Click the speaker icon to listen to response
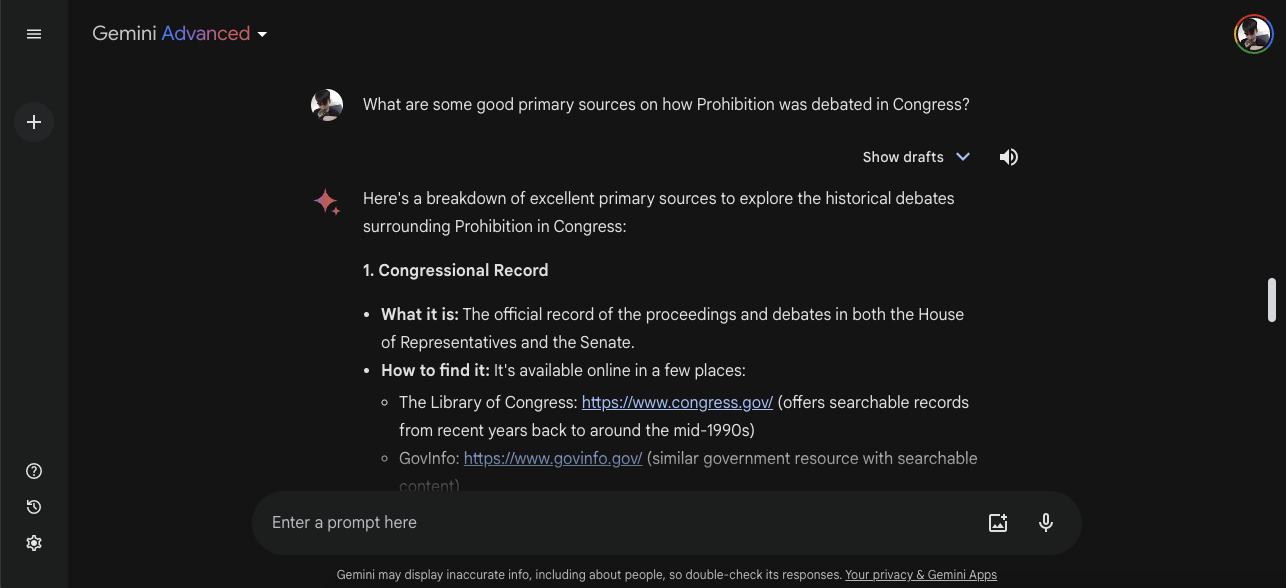1286x588 pixels. point(1009,157)
